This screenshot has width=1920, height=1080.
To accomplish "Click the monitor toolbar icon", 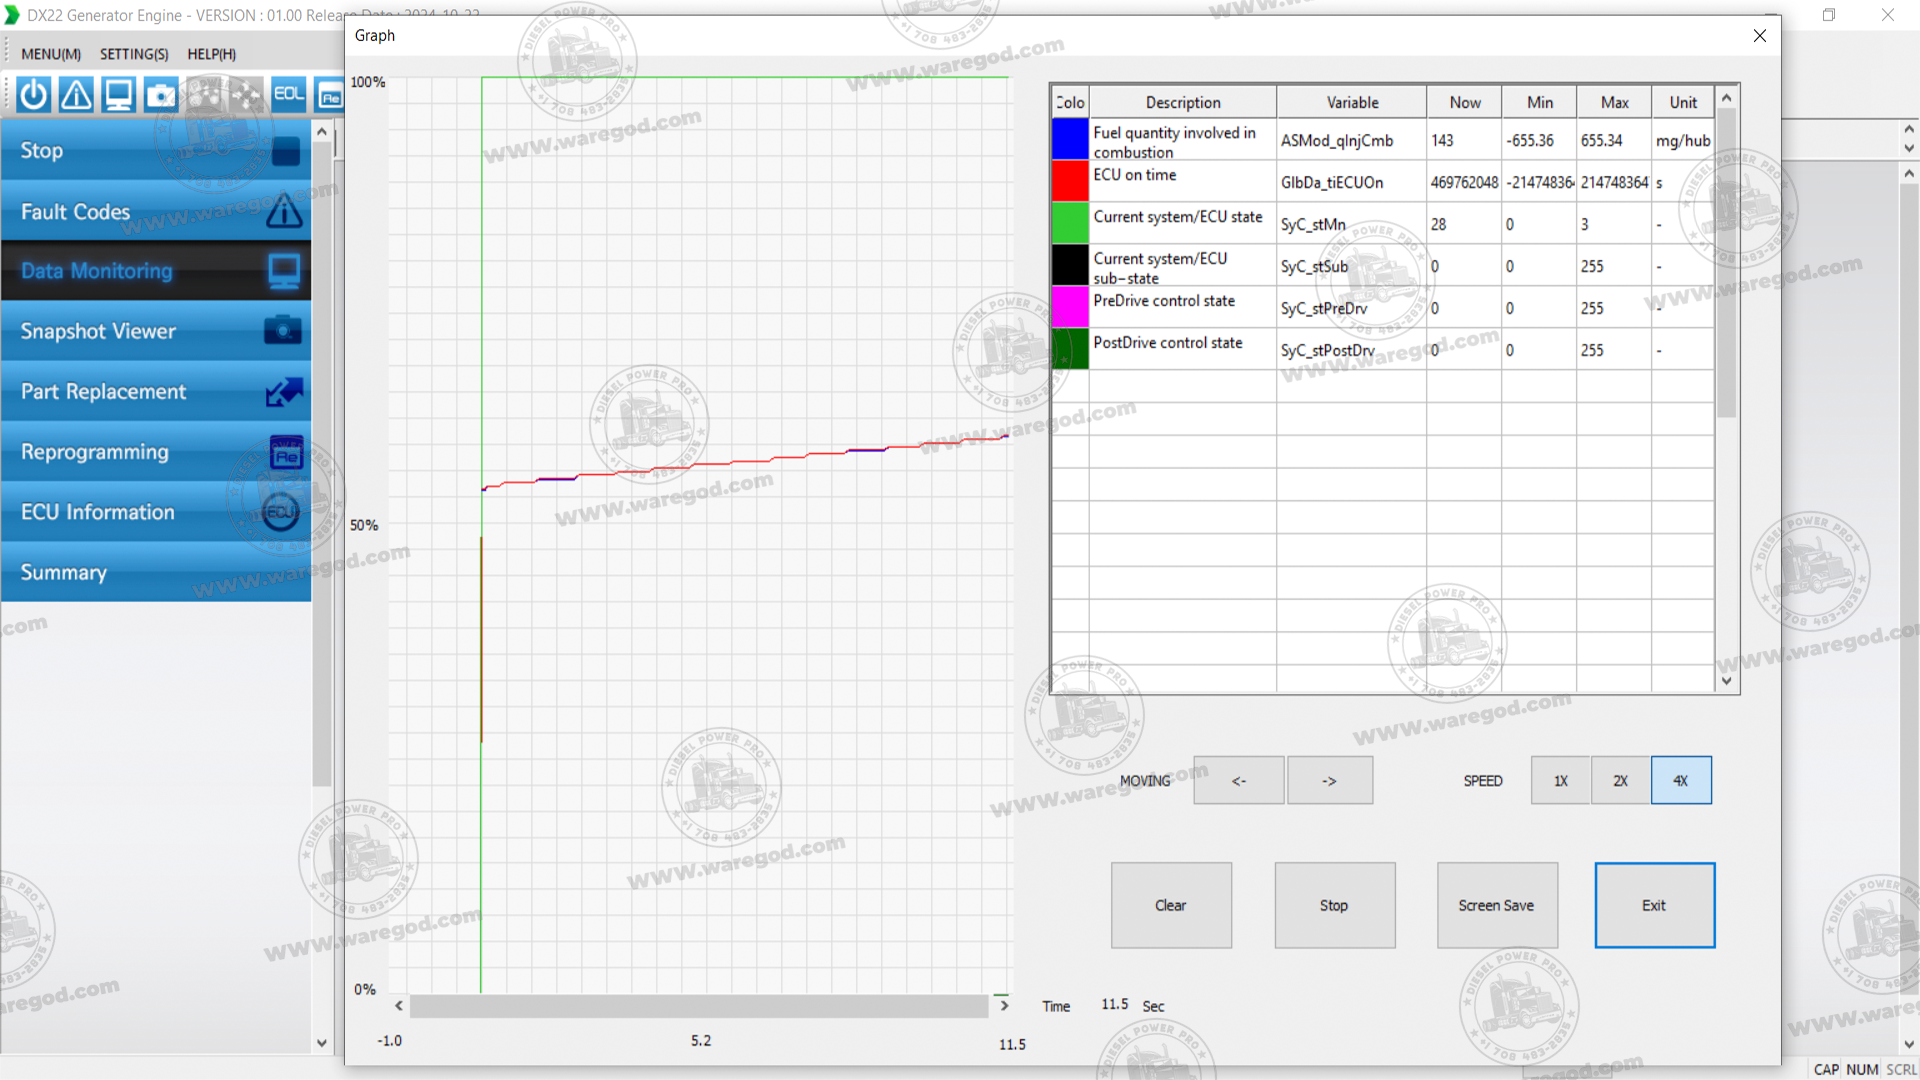I will [x=118, y=95].
